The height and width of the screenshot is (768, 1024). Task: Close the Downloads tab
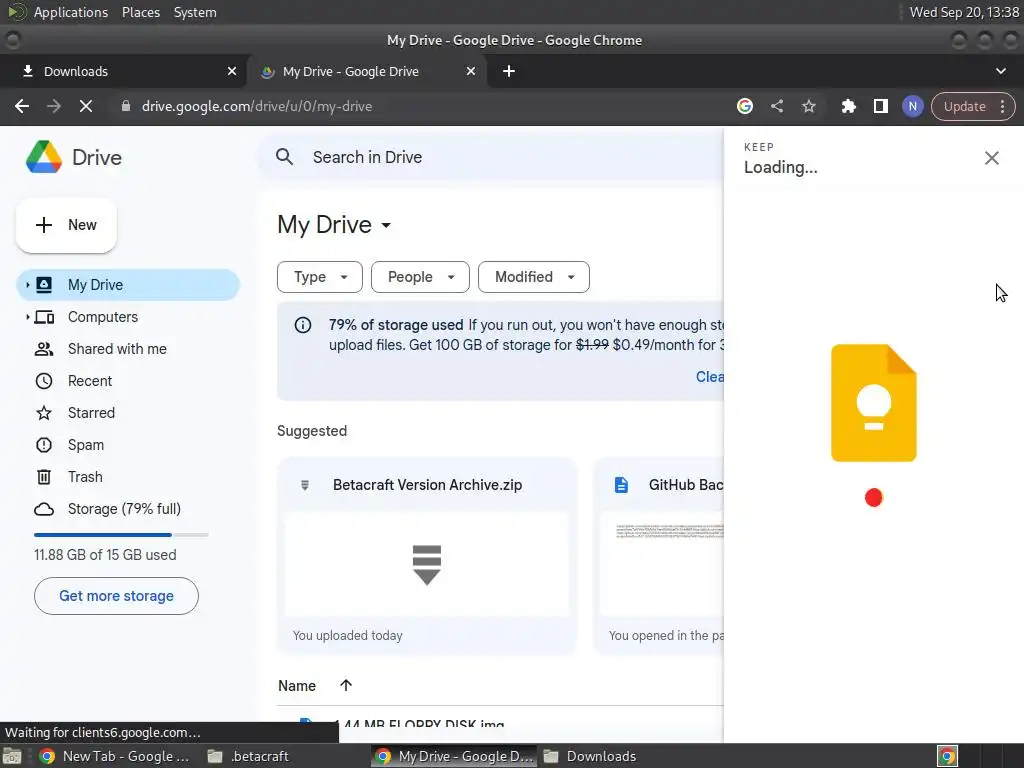pyautogui.click(x=231, y=71)
